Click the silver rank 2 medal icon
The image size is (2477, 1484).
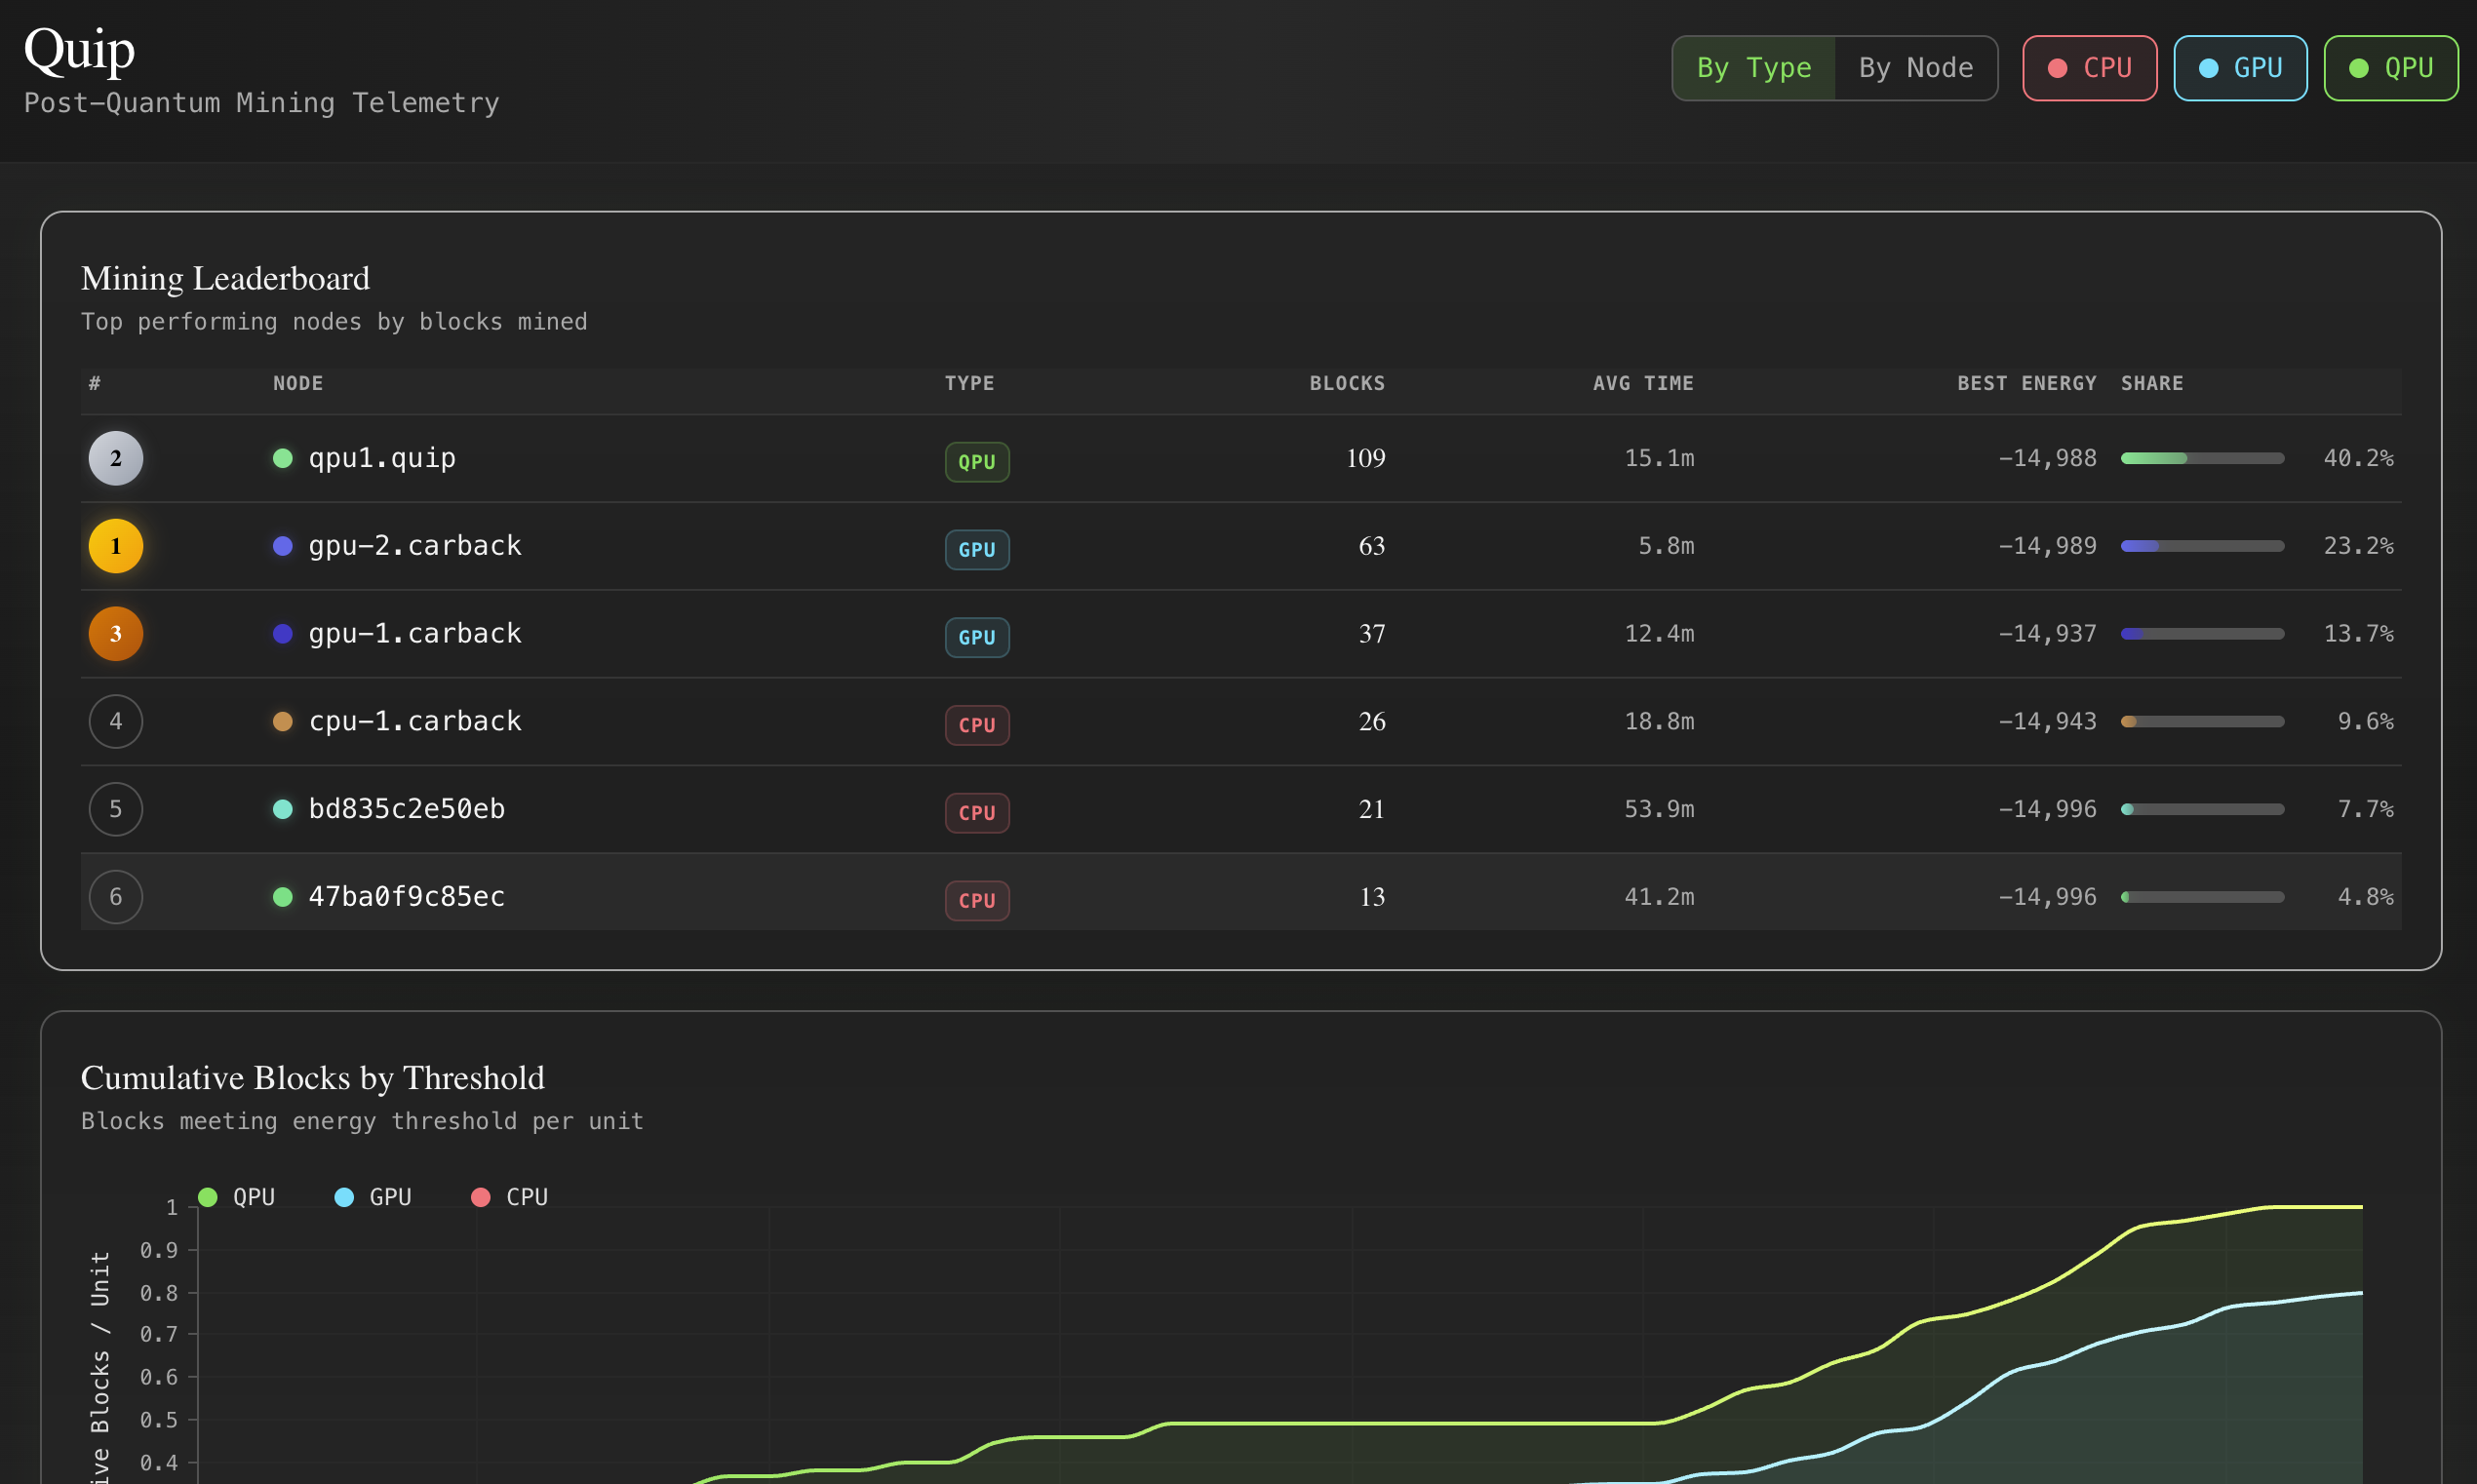pyautogui.click(x=115, y=458)
